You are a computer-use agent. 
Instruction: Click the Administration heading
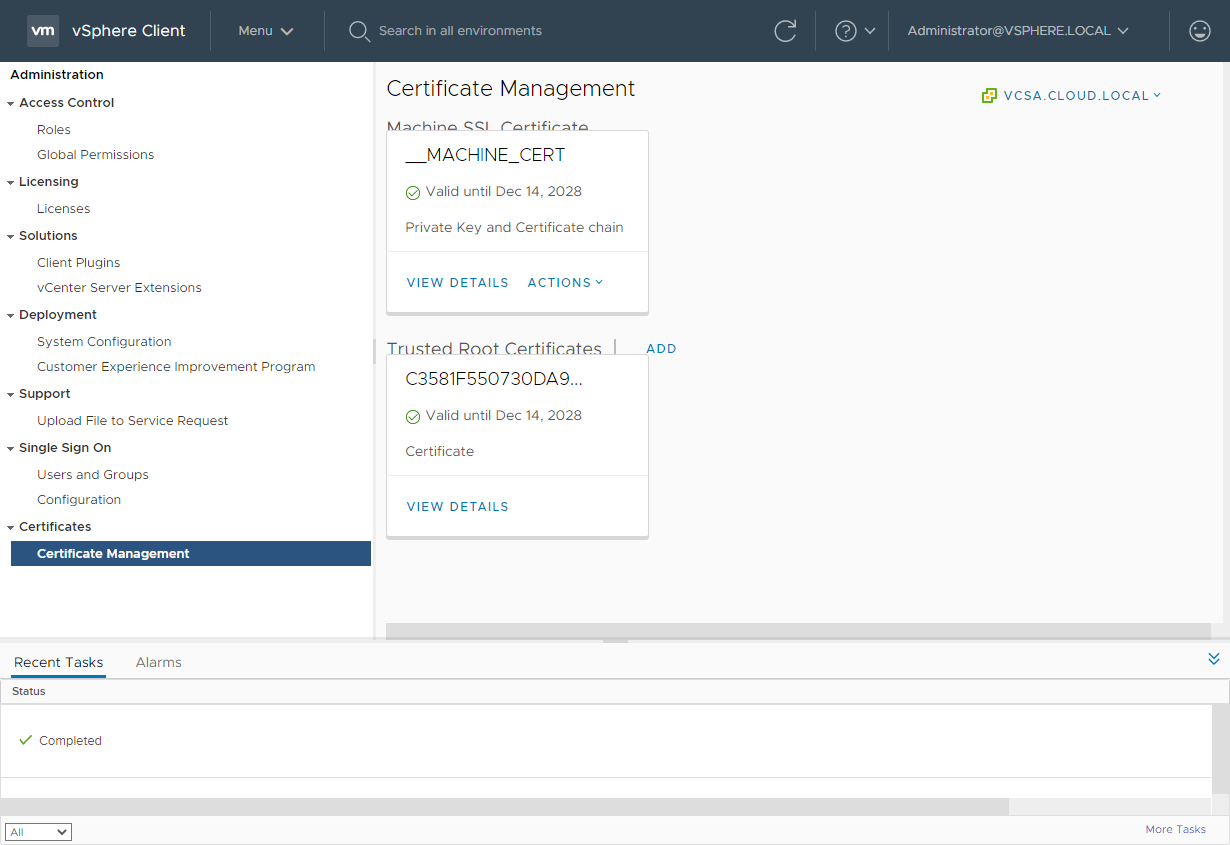[x=57, y=75]
